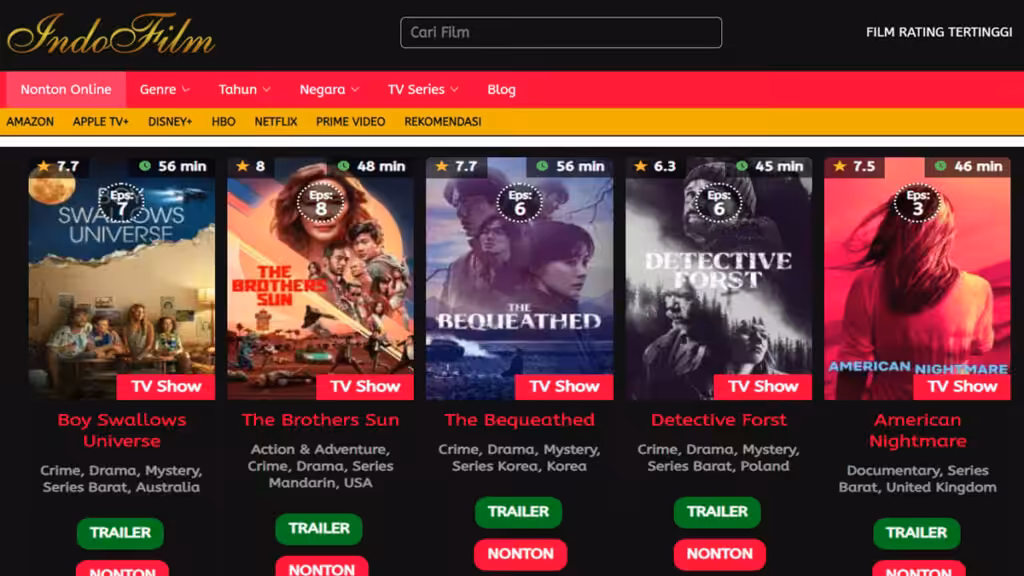Click the IndoFilm logo

(x=111, y=34)
